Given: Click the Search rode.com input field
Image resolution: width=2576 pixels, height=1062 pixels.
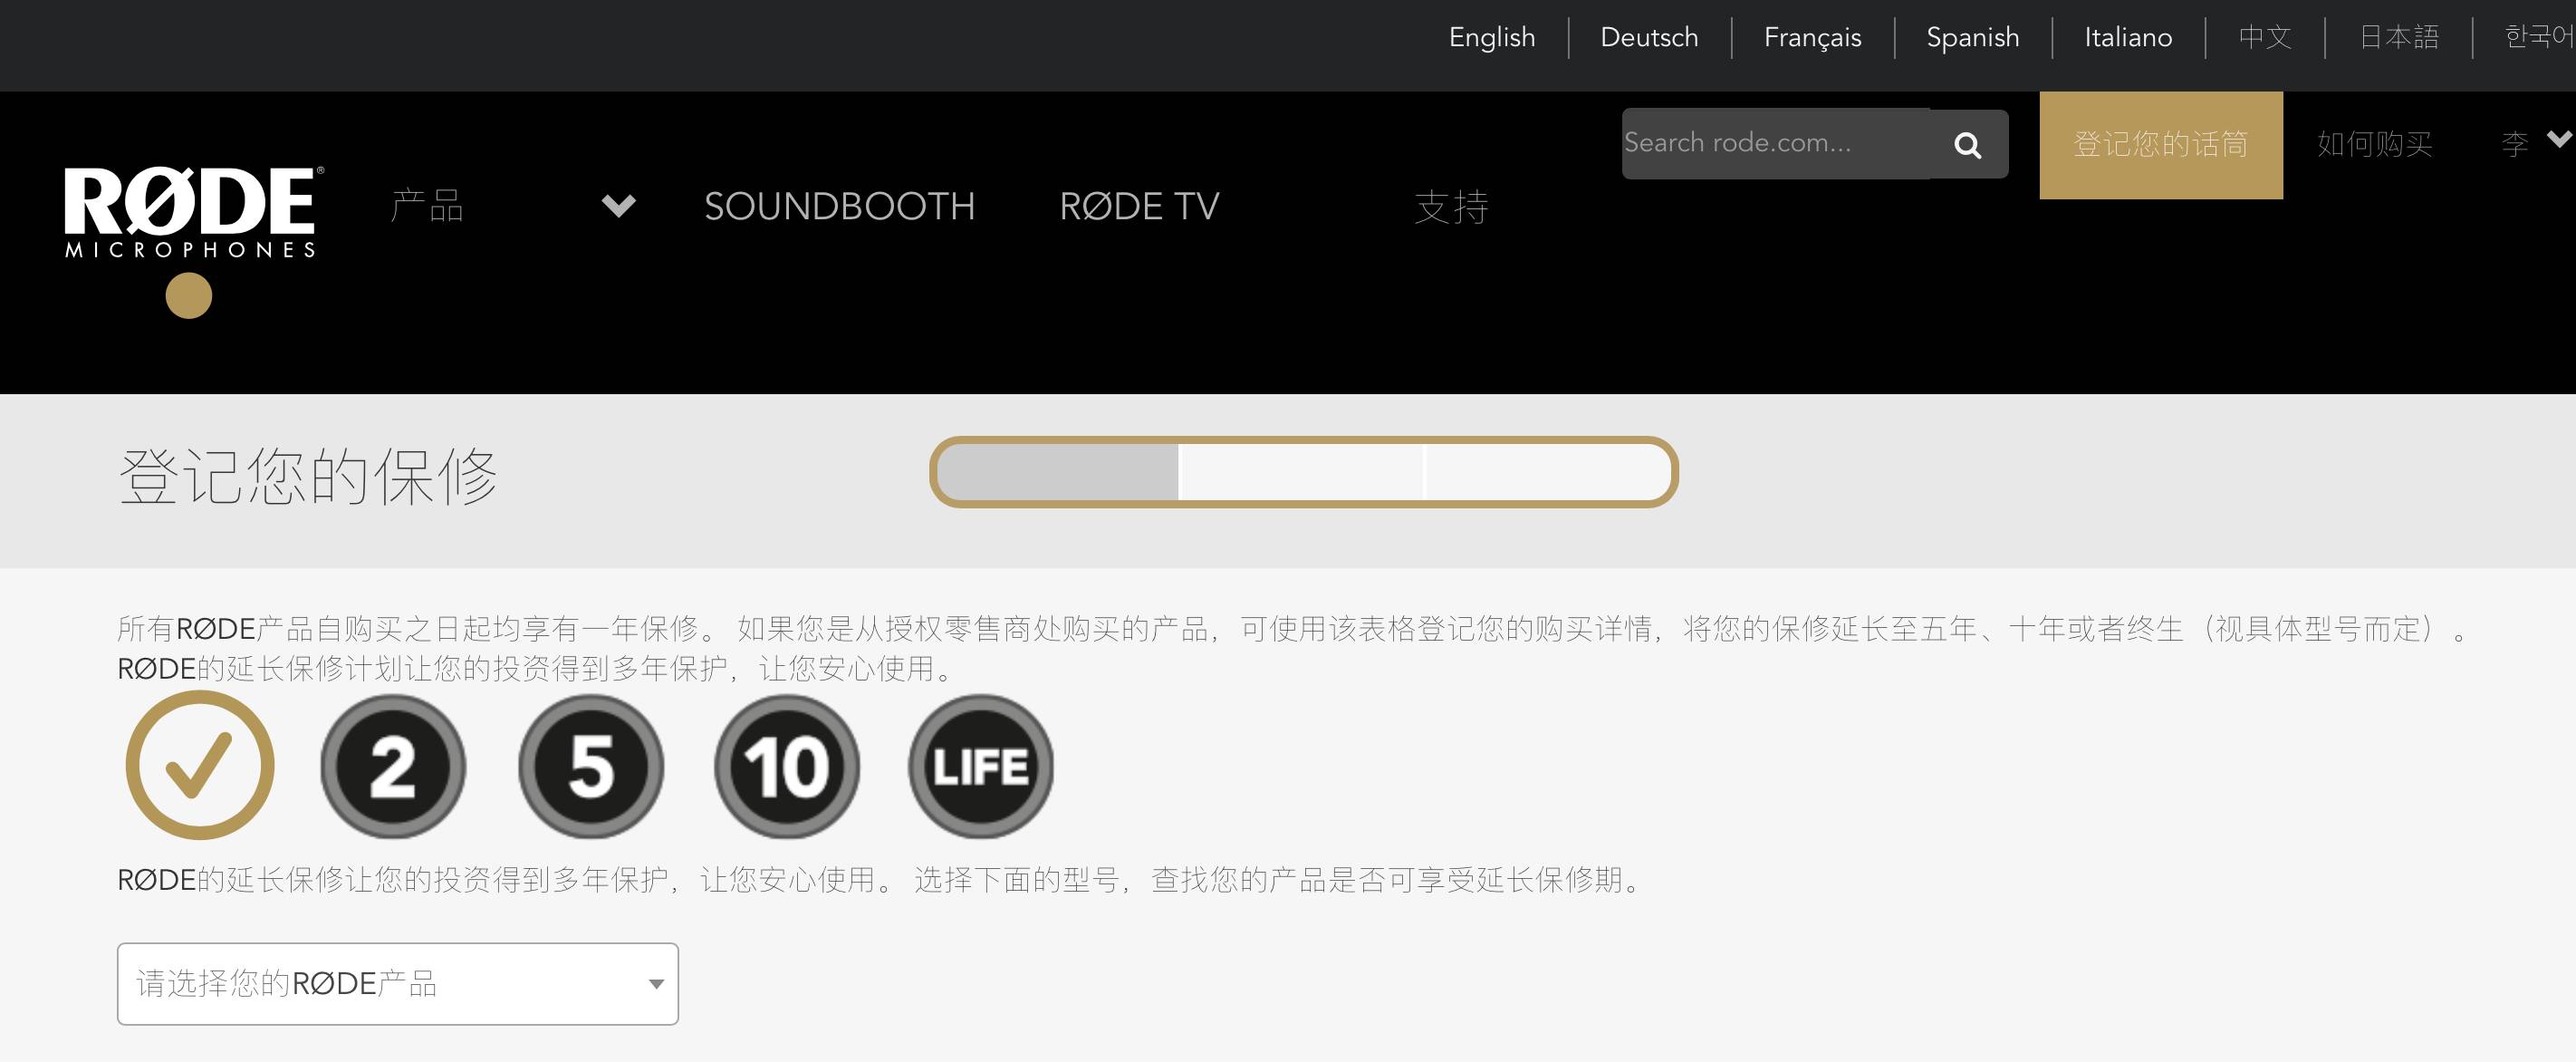Looking at the screenshot, I should click(1776, 143).
